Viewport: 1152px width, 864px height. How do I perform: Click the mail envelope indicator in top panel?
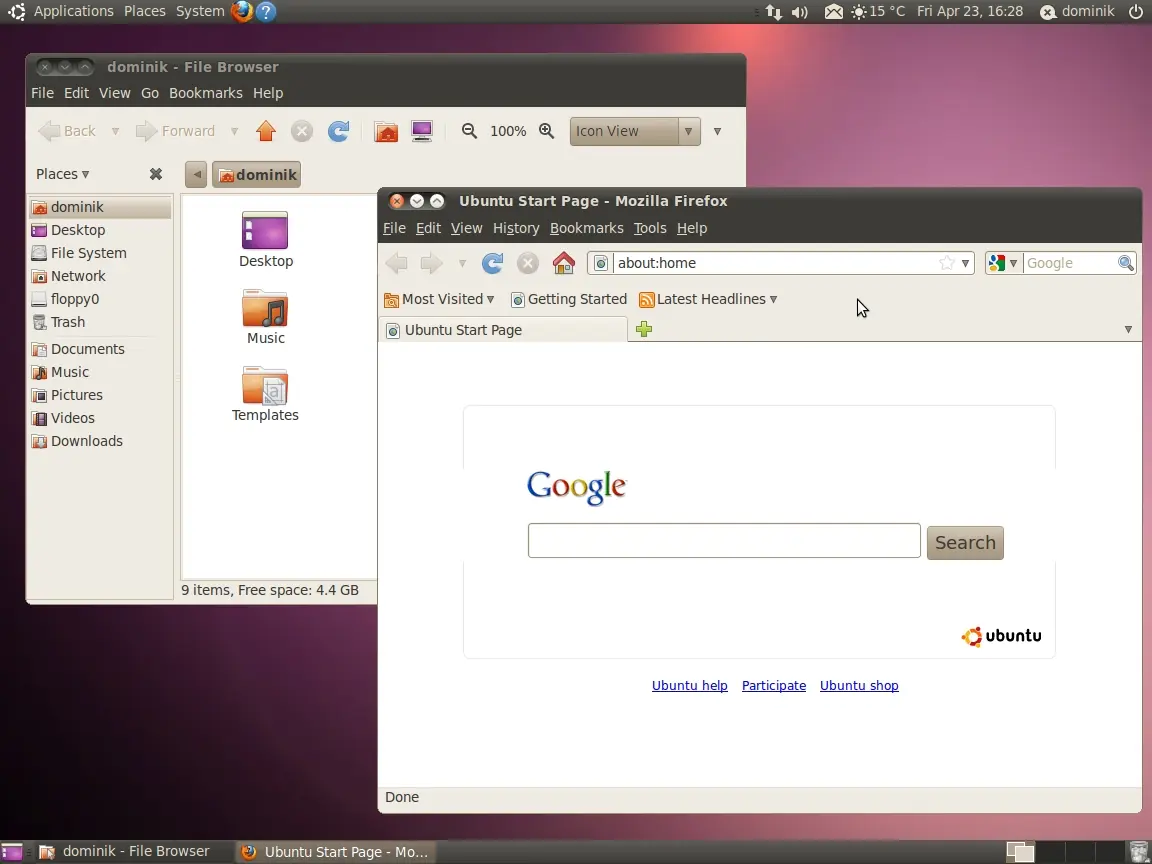(833, 12)
